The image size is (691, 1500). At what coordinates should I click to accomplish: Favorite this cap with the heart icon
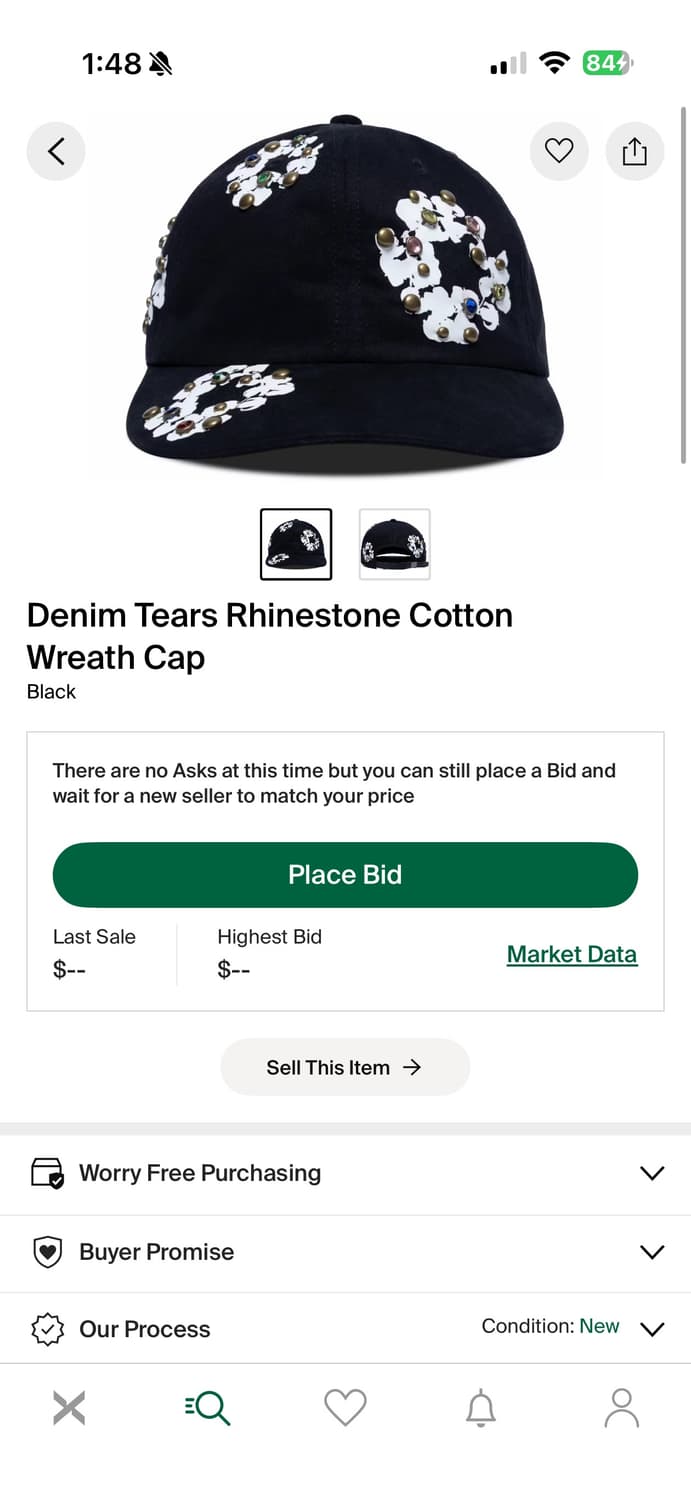[x=559, y=151]
